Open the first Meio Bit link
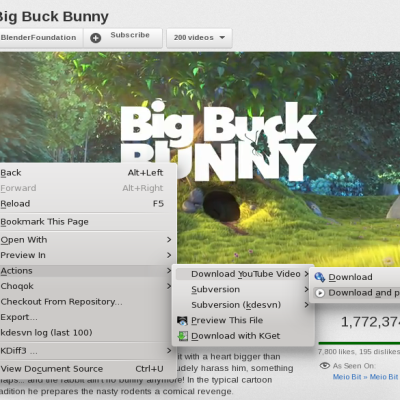Screen dimensions: 400x400 (347, 377)
